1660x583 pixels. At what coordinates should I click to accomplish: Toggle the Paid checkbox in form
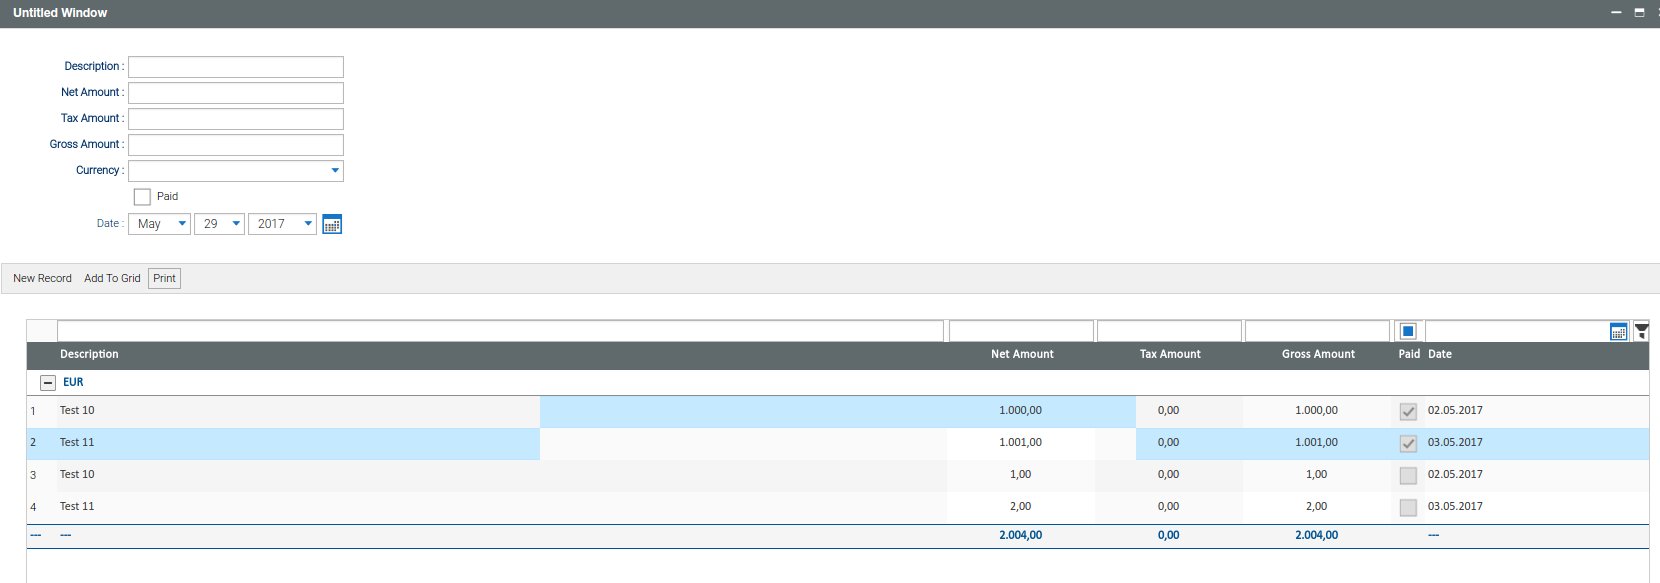tap(142, 197)
